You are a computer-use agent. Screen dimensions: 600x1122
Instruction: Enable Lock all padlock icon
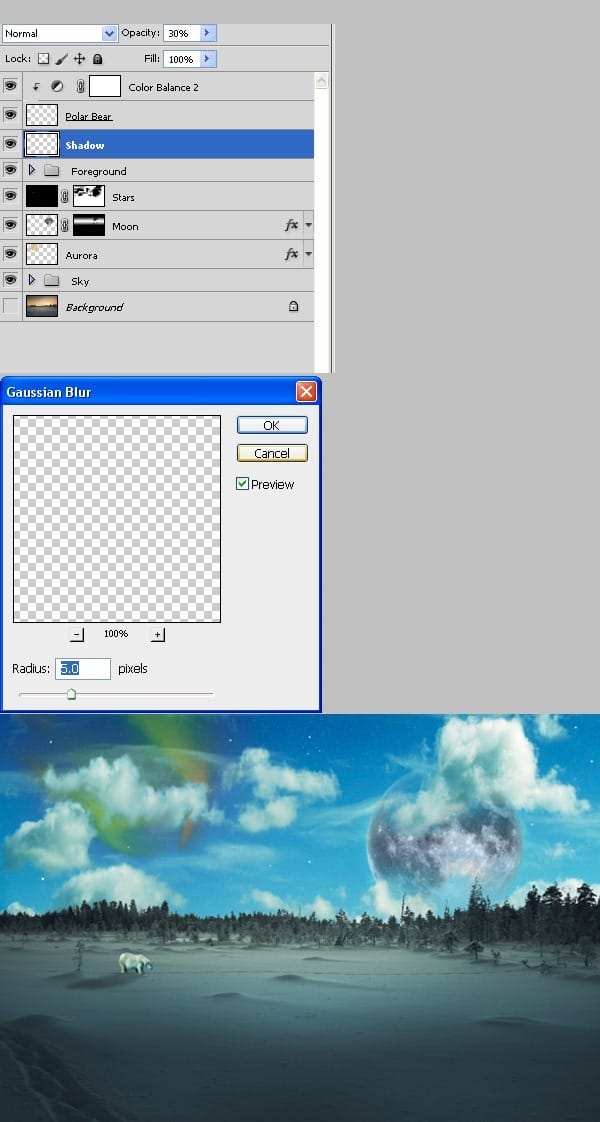pos(97,59)
